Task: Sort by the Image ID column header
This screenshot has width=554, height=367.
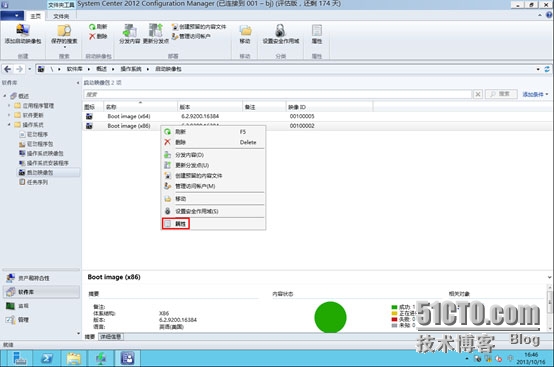Action: [x=329, y=107]
